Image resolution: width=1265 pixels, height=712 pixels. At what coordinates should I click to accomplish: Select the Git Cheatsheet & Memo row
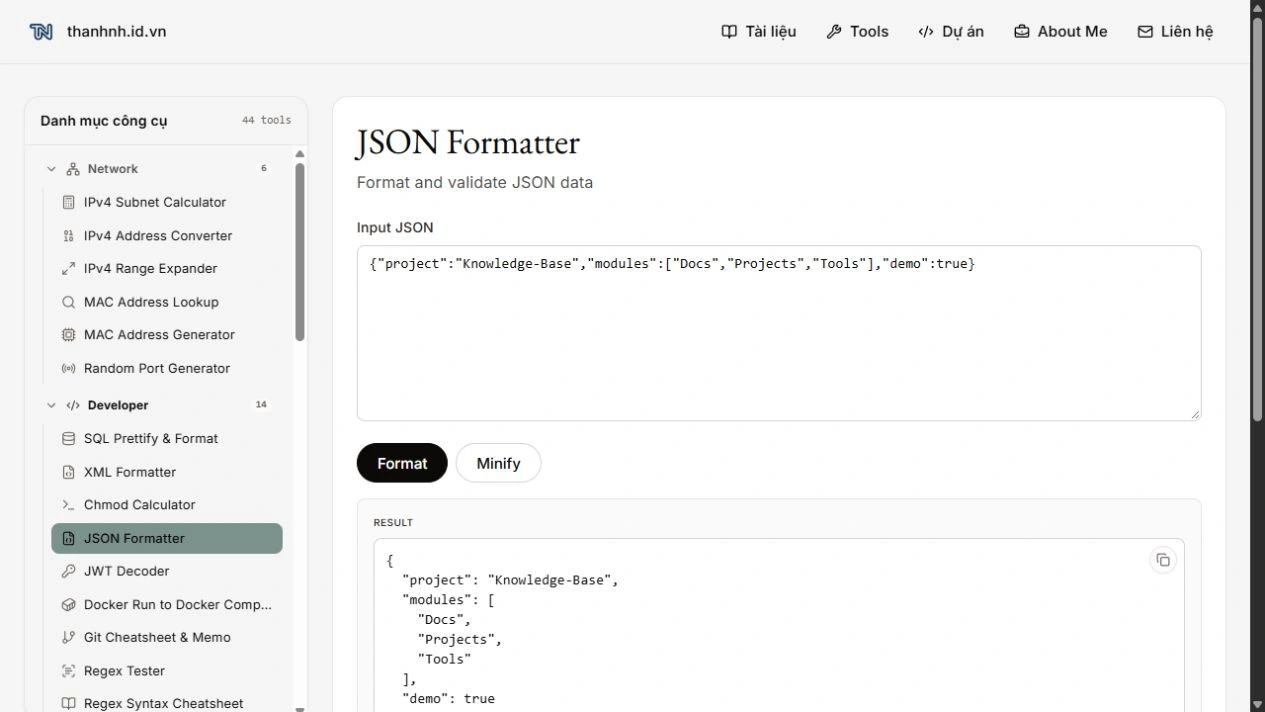click(x=167, y=637)
